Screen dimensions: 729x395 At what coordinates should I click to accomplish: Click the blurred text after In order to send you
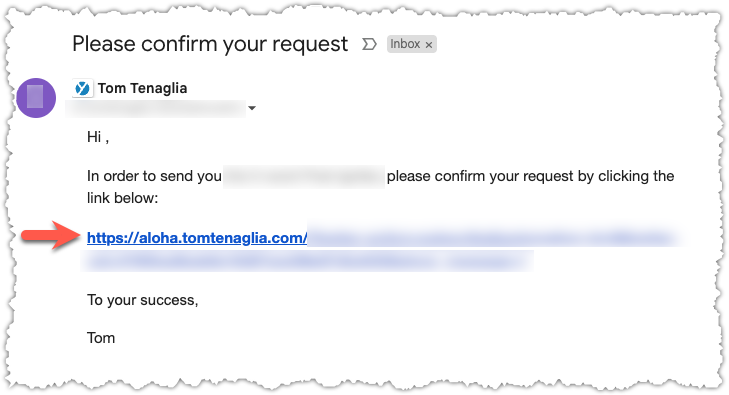click(x=304, y=177)
